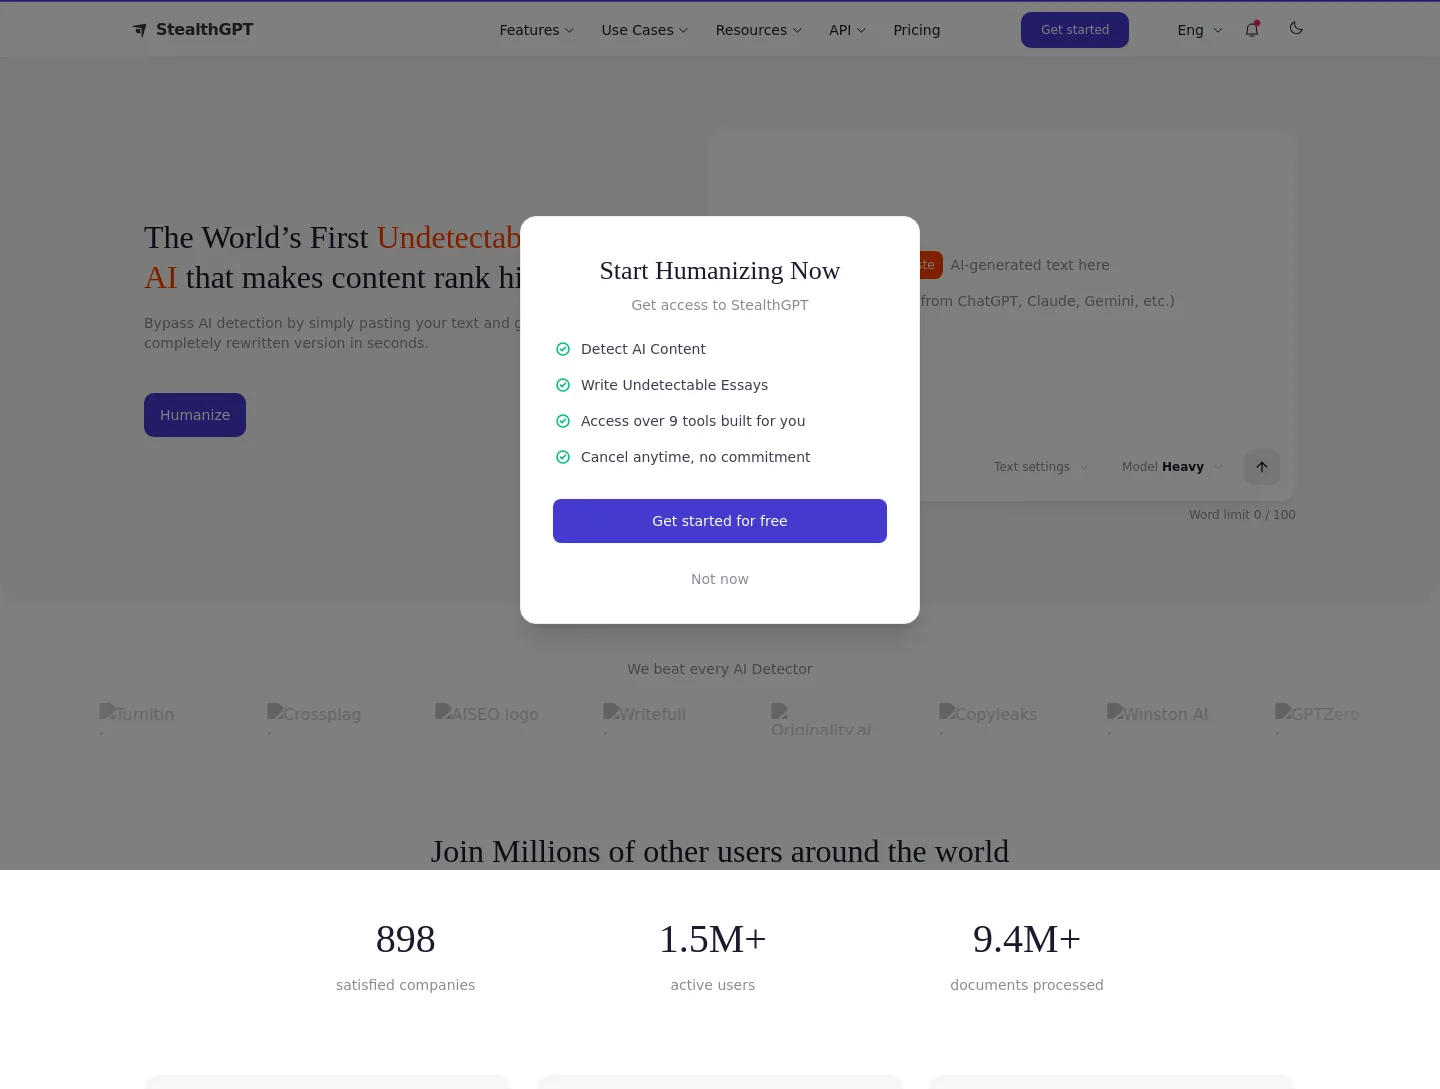Viewport: 1440px width, 1089px height.
Task: Go to the Pricing page
Action: (x=917, y=30)
